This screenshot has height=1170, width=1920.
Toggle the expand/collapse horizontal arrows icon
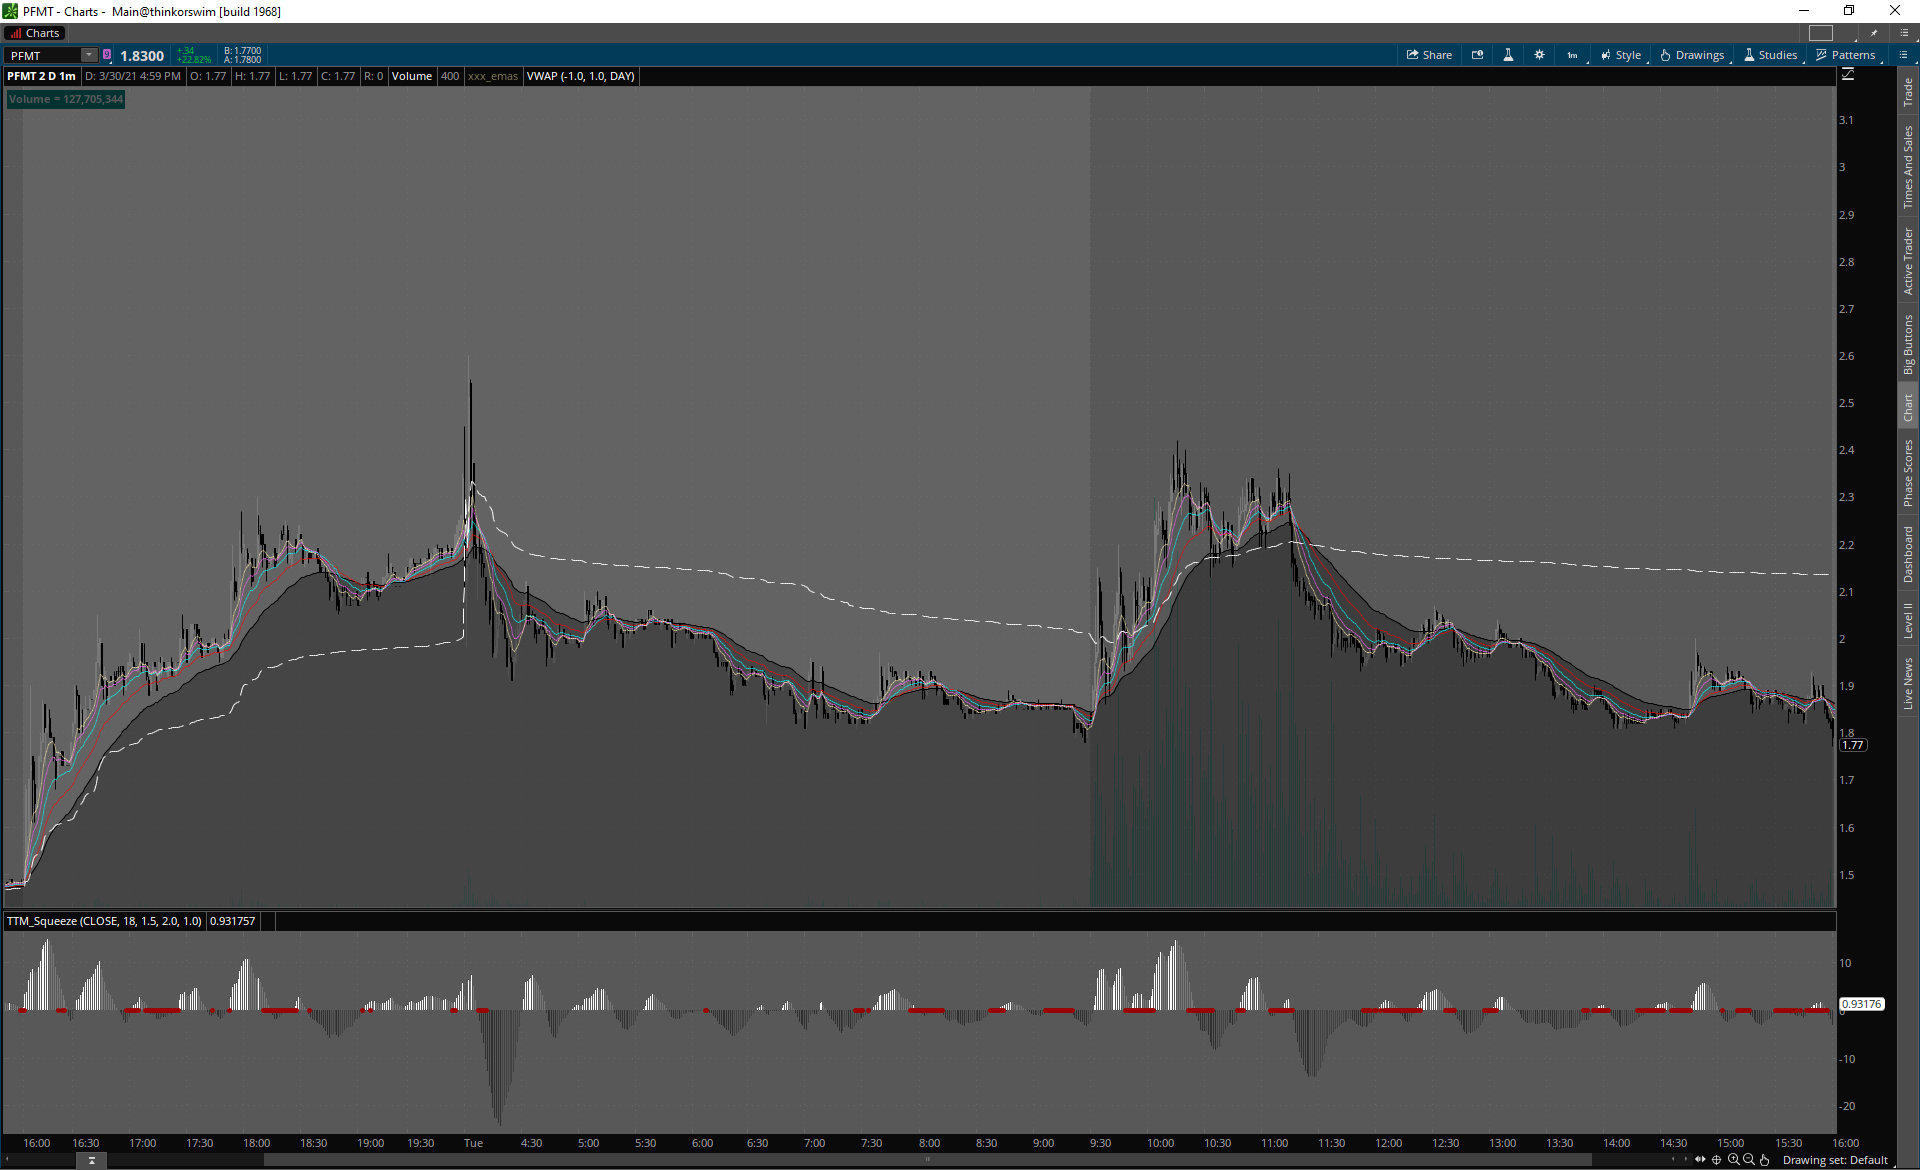(1700, 1160)
